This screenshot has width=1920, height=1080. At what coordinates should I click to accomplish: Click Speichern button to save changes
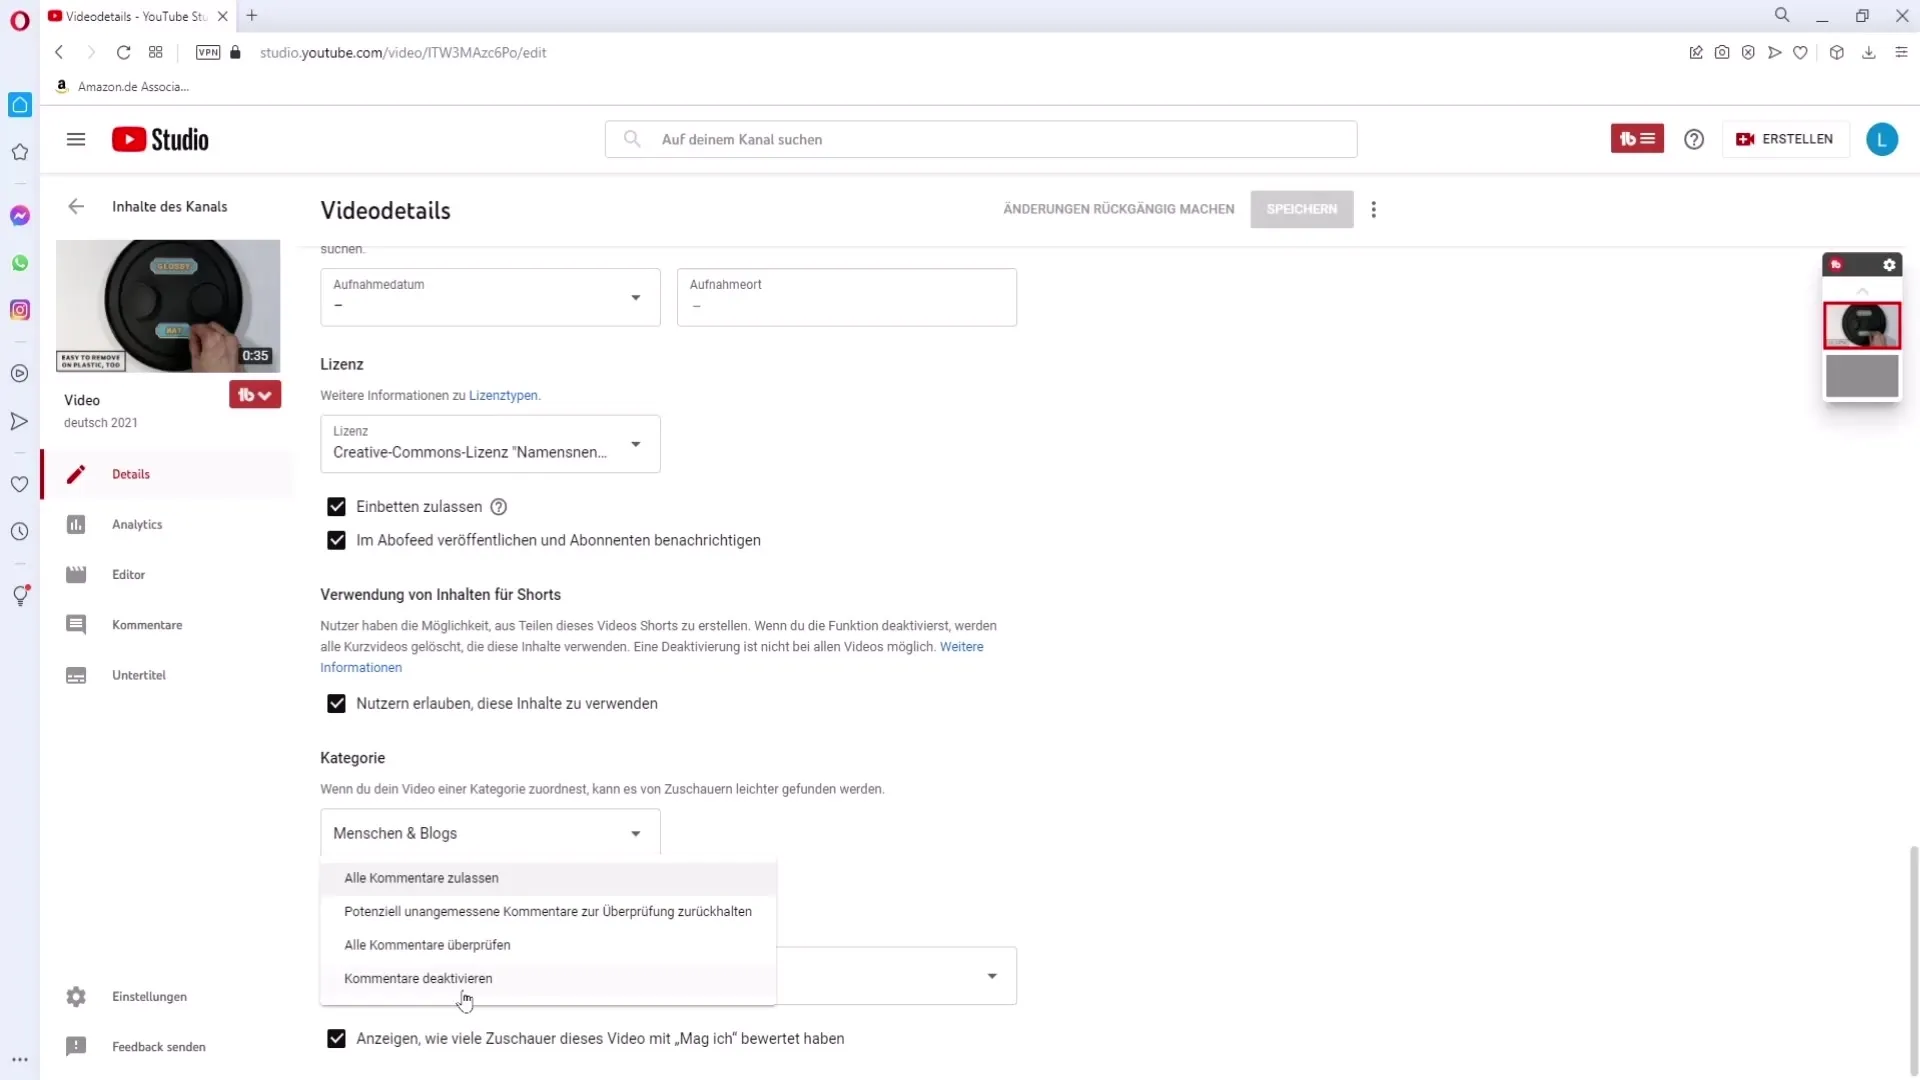(1303, 208)
